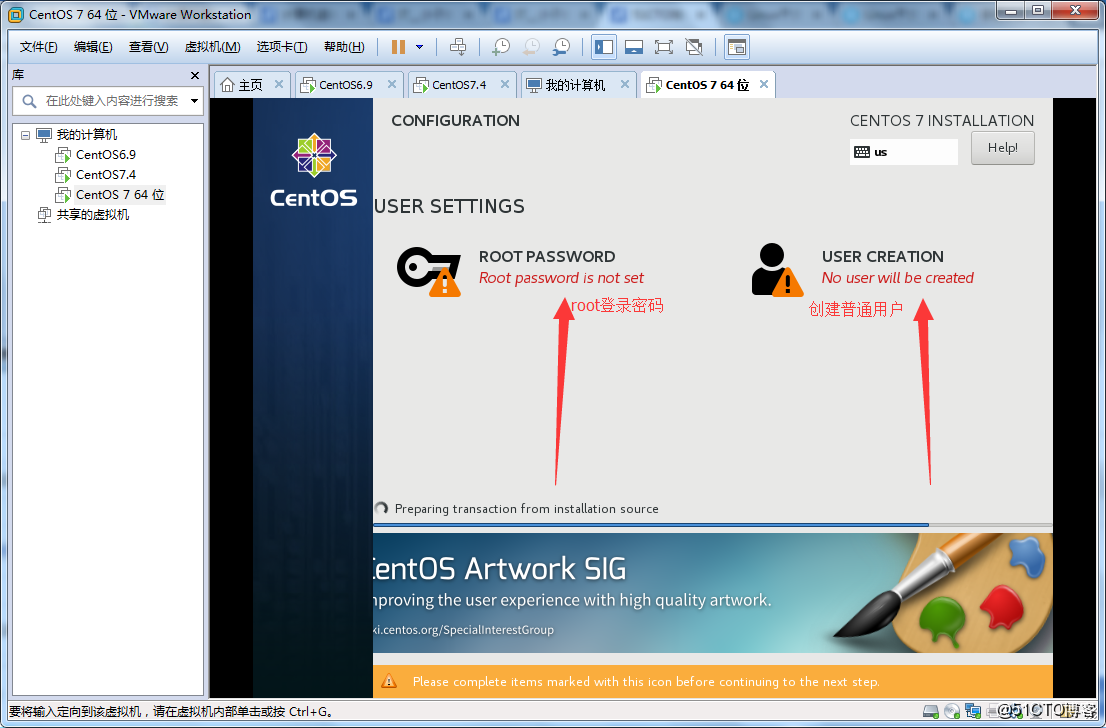Click the us keyboard layout indicator

pyautogui.click(x=904, y=152)
